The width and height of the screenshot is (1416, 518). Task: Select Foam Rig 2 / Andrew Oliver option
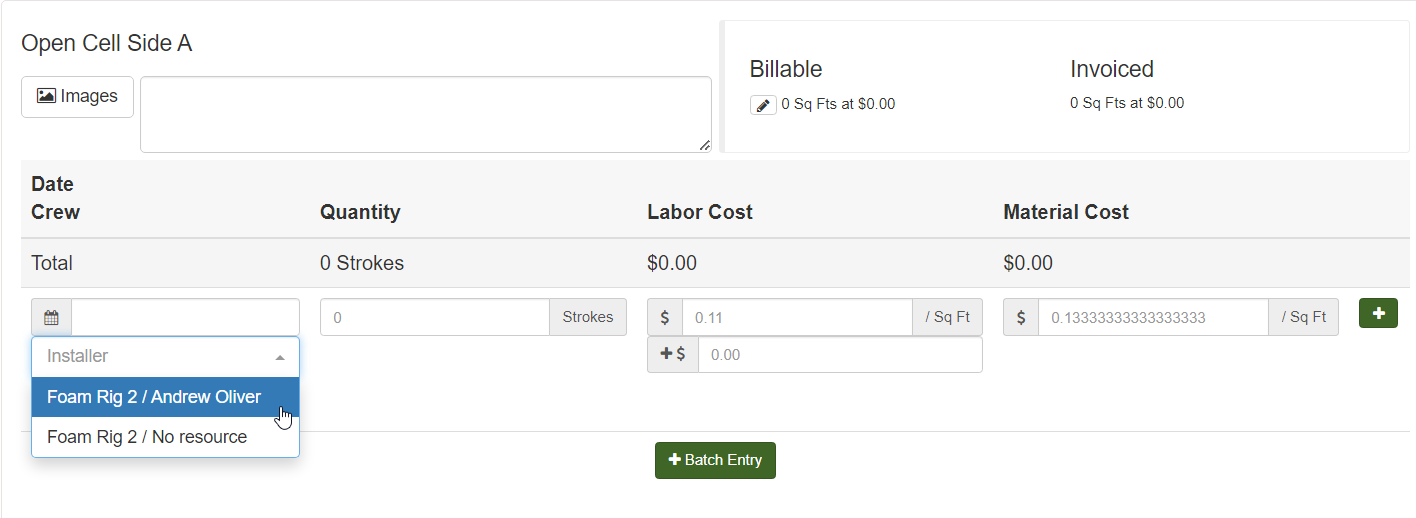coord(154,397)
